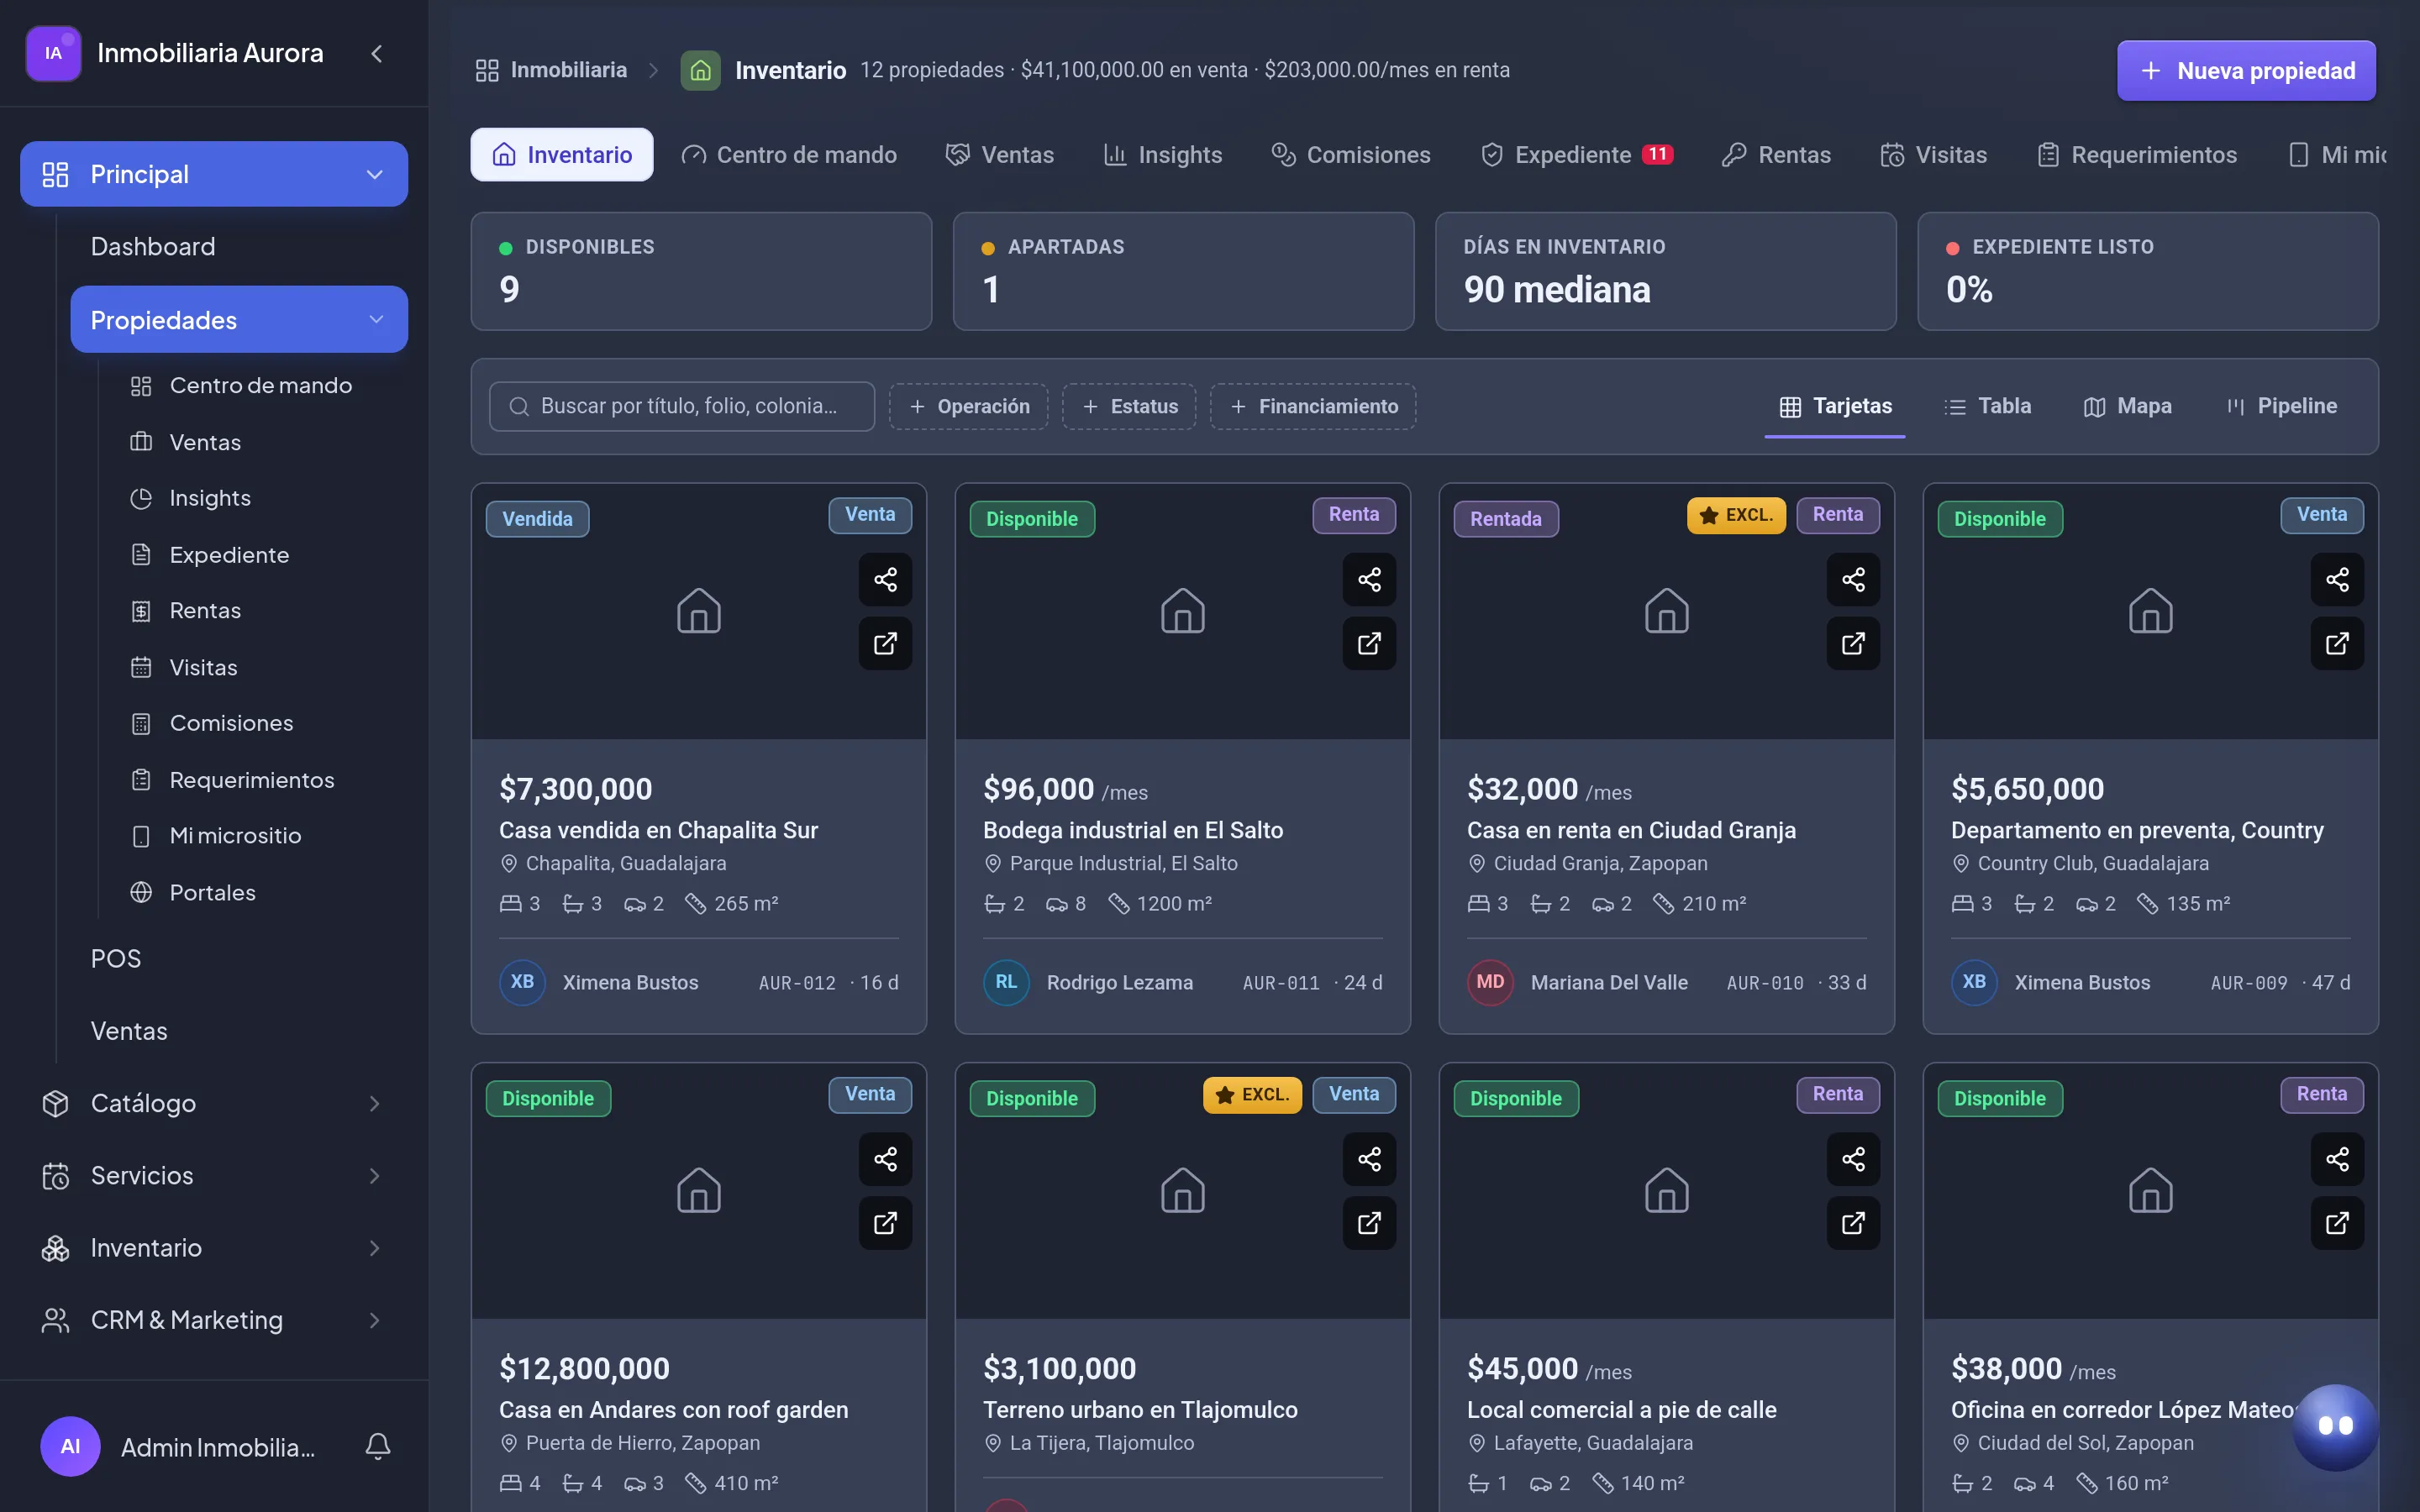Open Terreno urbano en Tlajomulco external link icon
The width and height of the screenshot is (2420, 1512).
pos(1369,1223)
